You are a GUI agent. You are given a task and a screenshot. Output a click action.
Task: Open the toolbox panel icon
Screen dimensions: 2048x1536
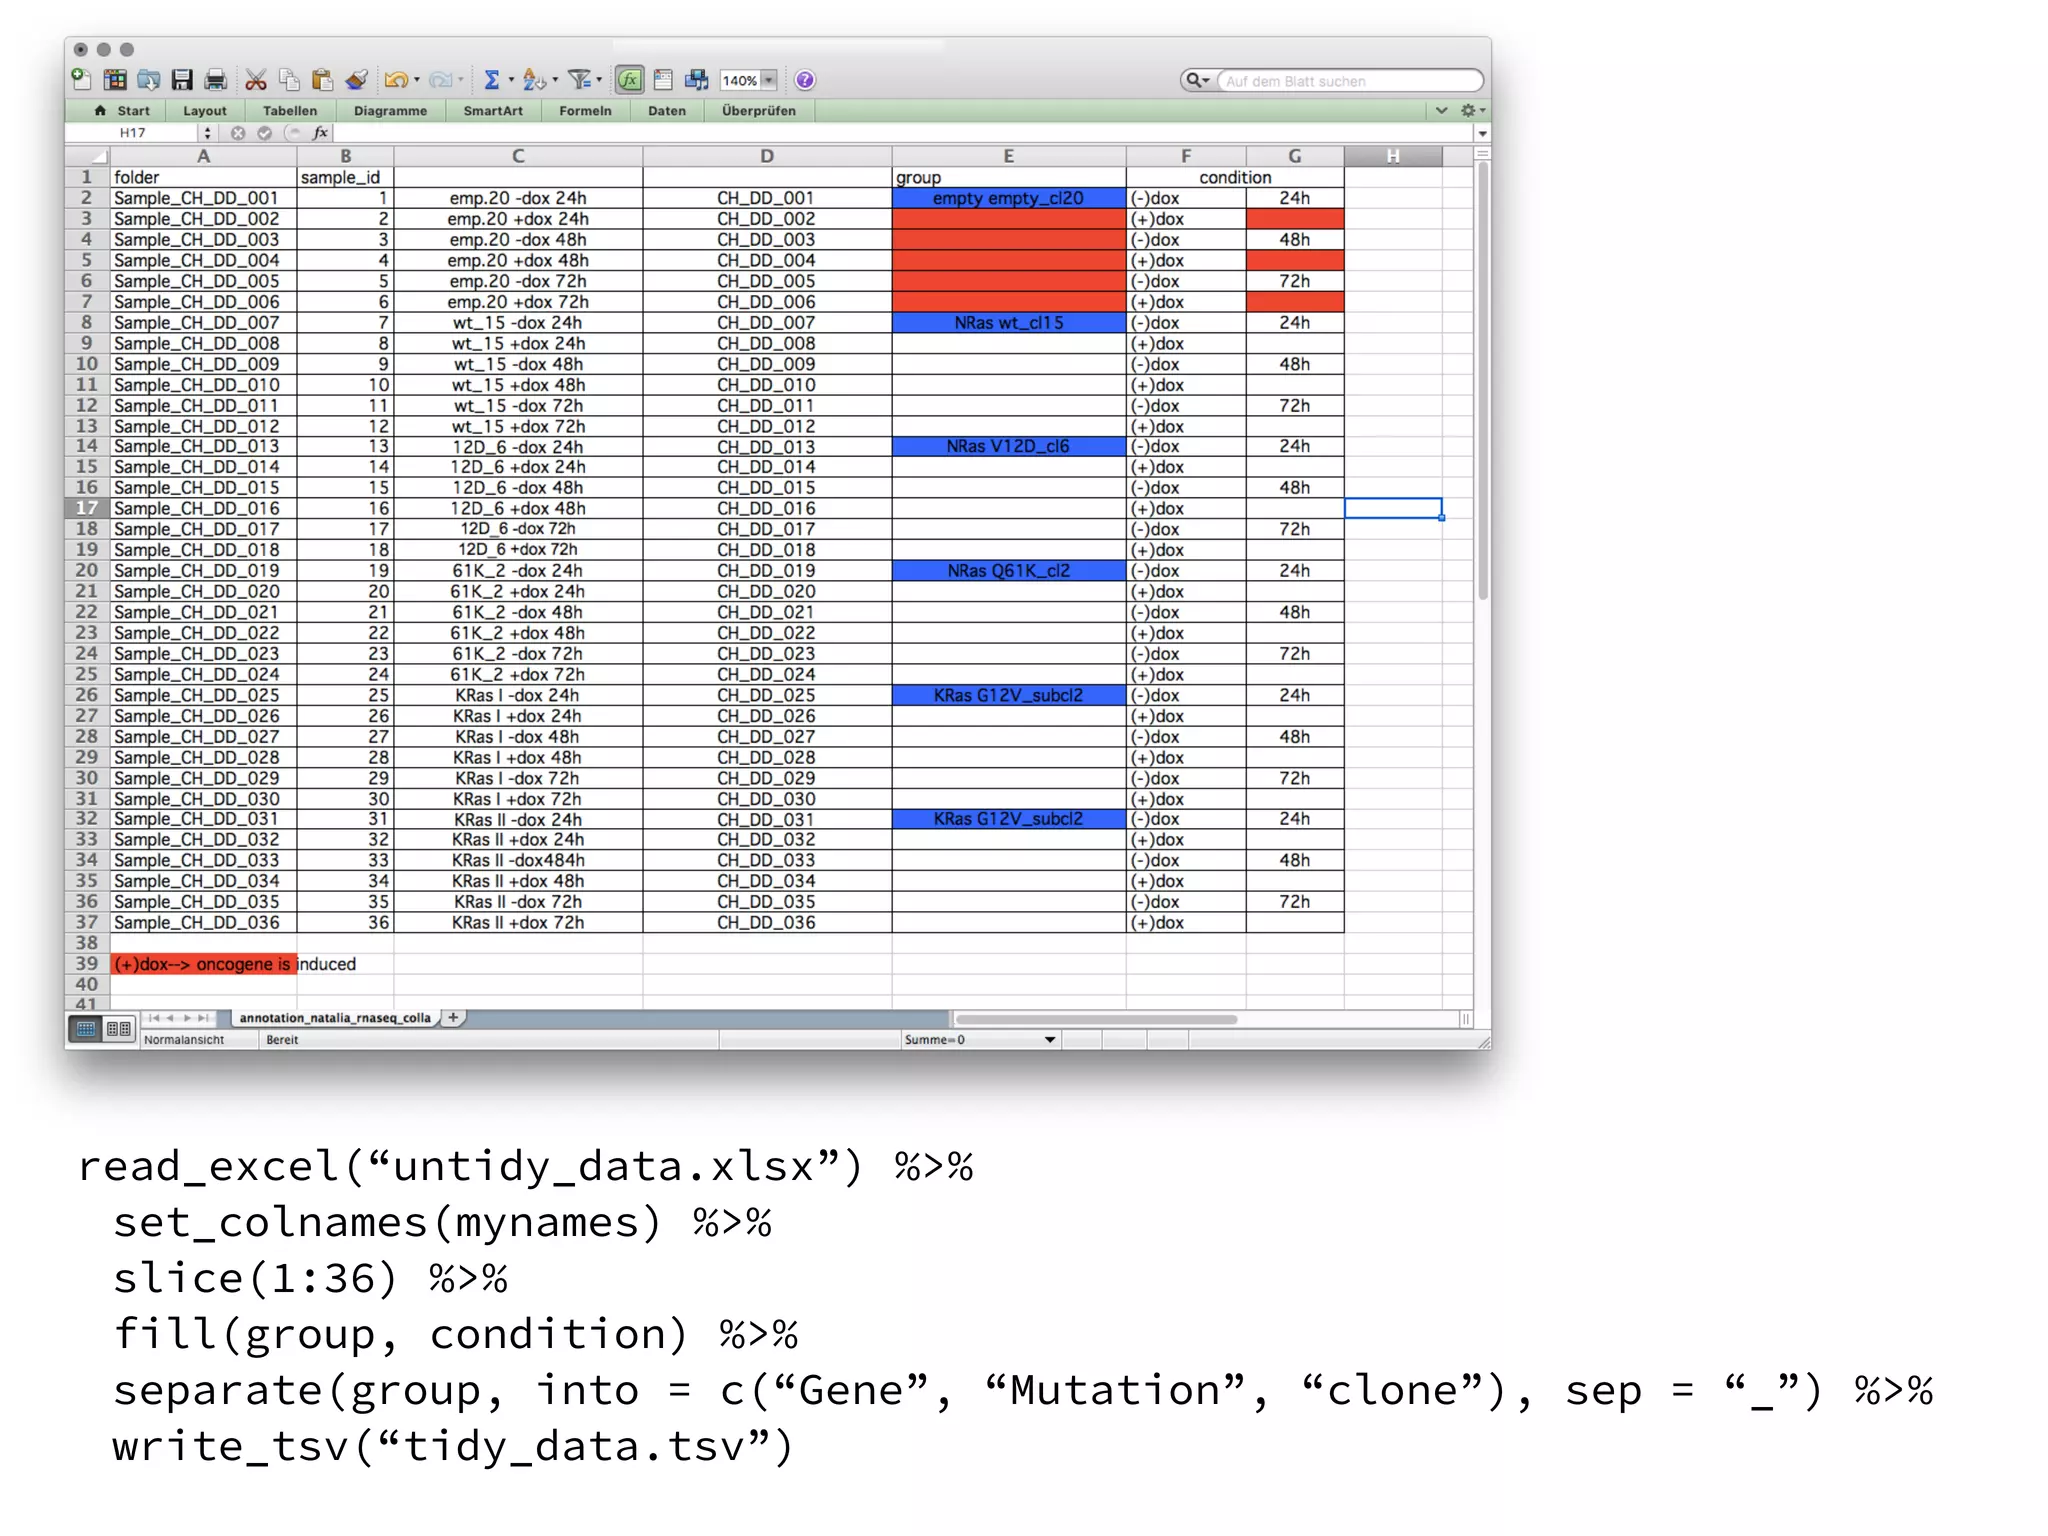(663, 80)
